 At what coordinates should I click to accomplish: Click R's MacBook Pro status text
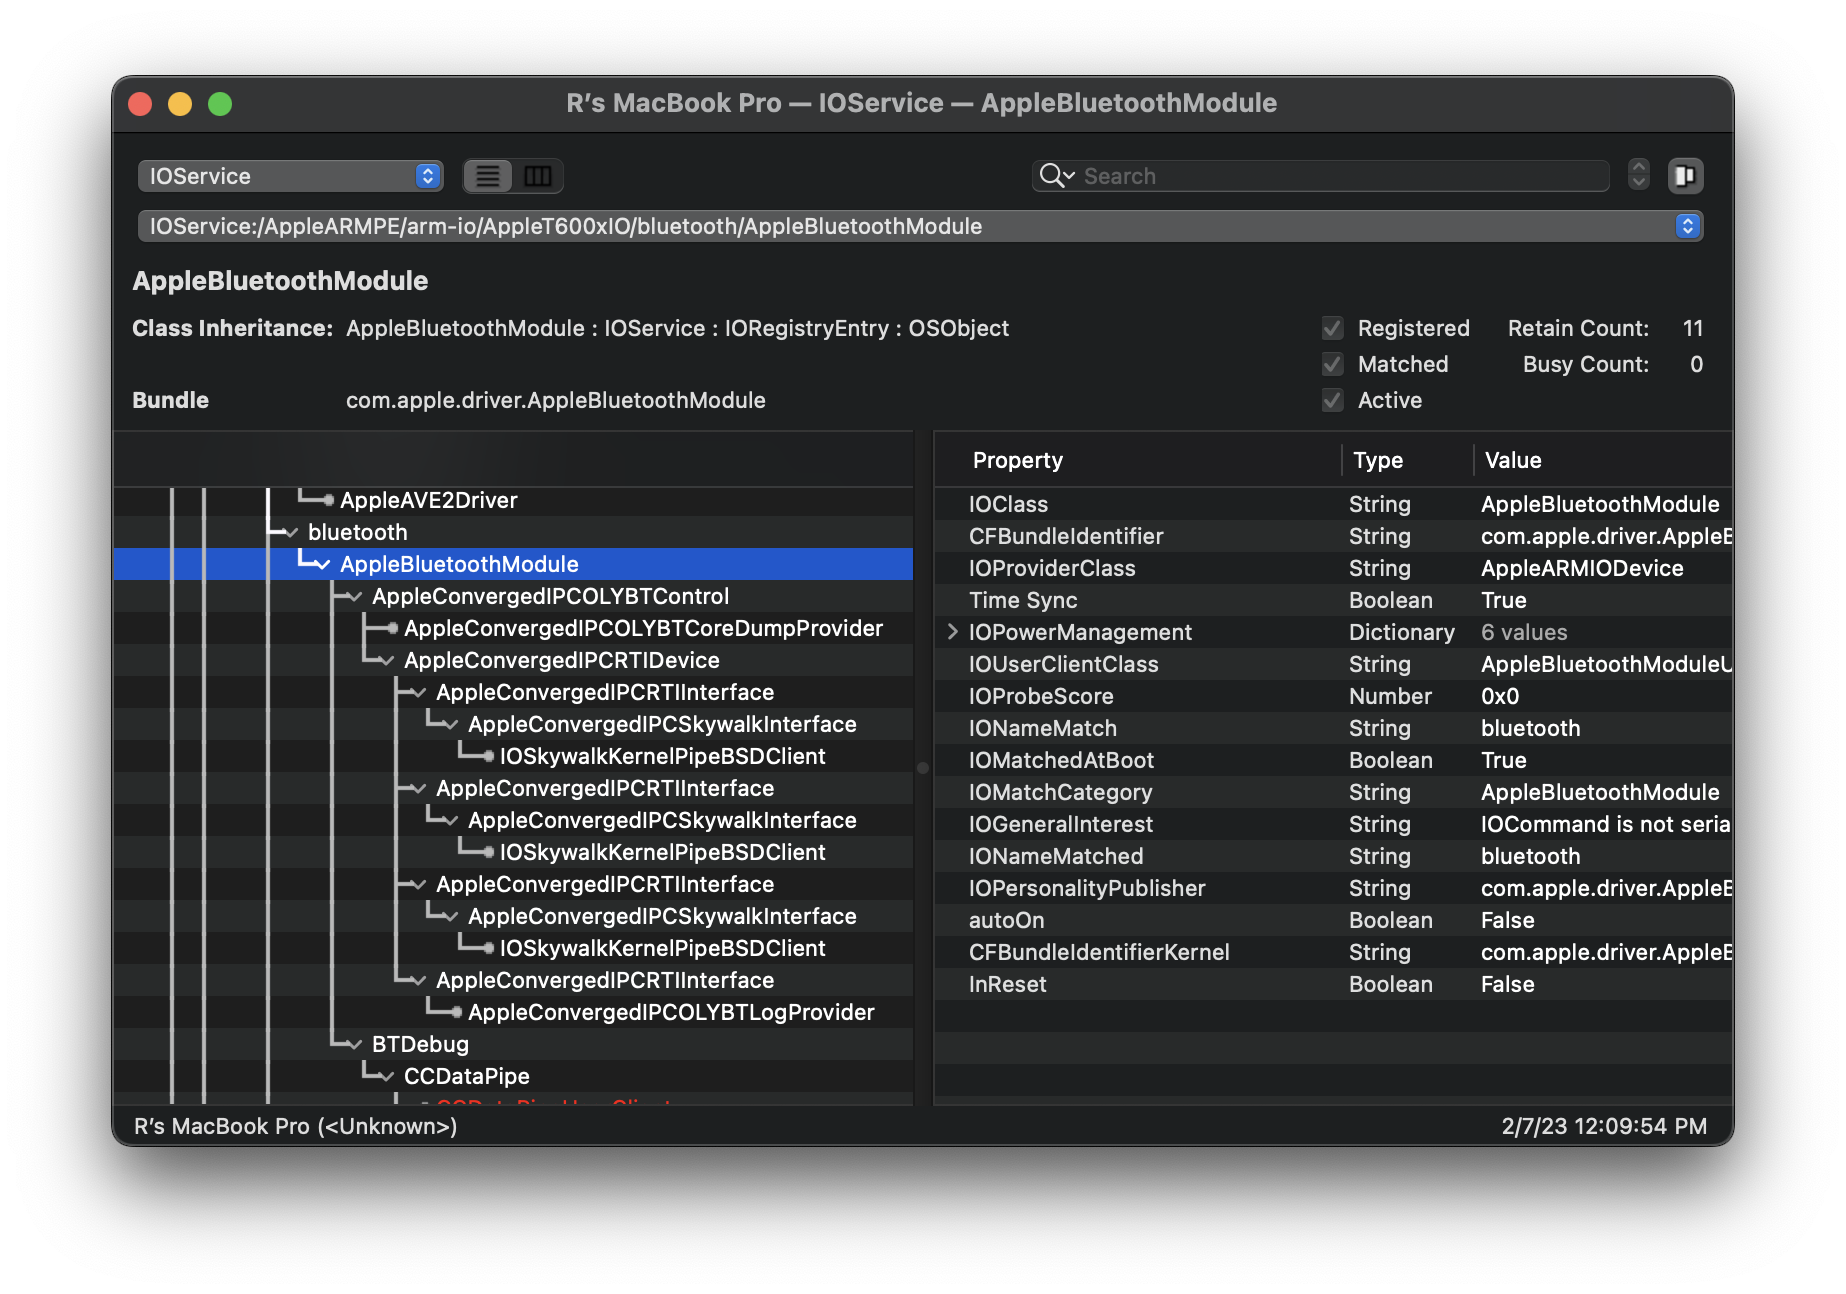(x=295, y=1126)
